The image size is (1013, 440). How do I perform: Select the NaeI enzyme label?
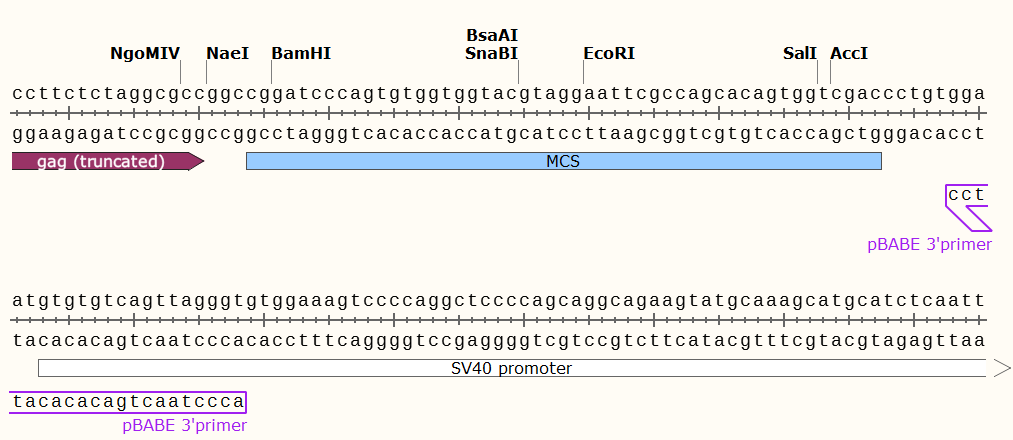[x=227, y=53]
